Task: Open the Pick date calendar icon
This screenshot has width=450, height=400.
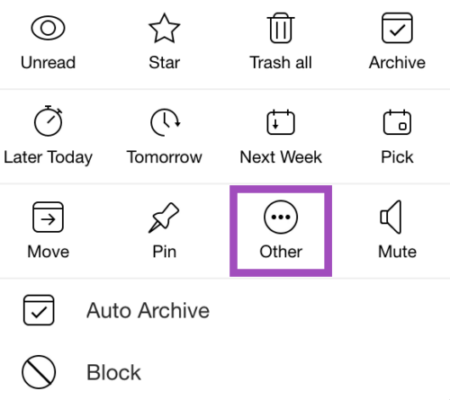Action: click(397, 122)
